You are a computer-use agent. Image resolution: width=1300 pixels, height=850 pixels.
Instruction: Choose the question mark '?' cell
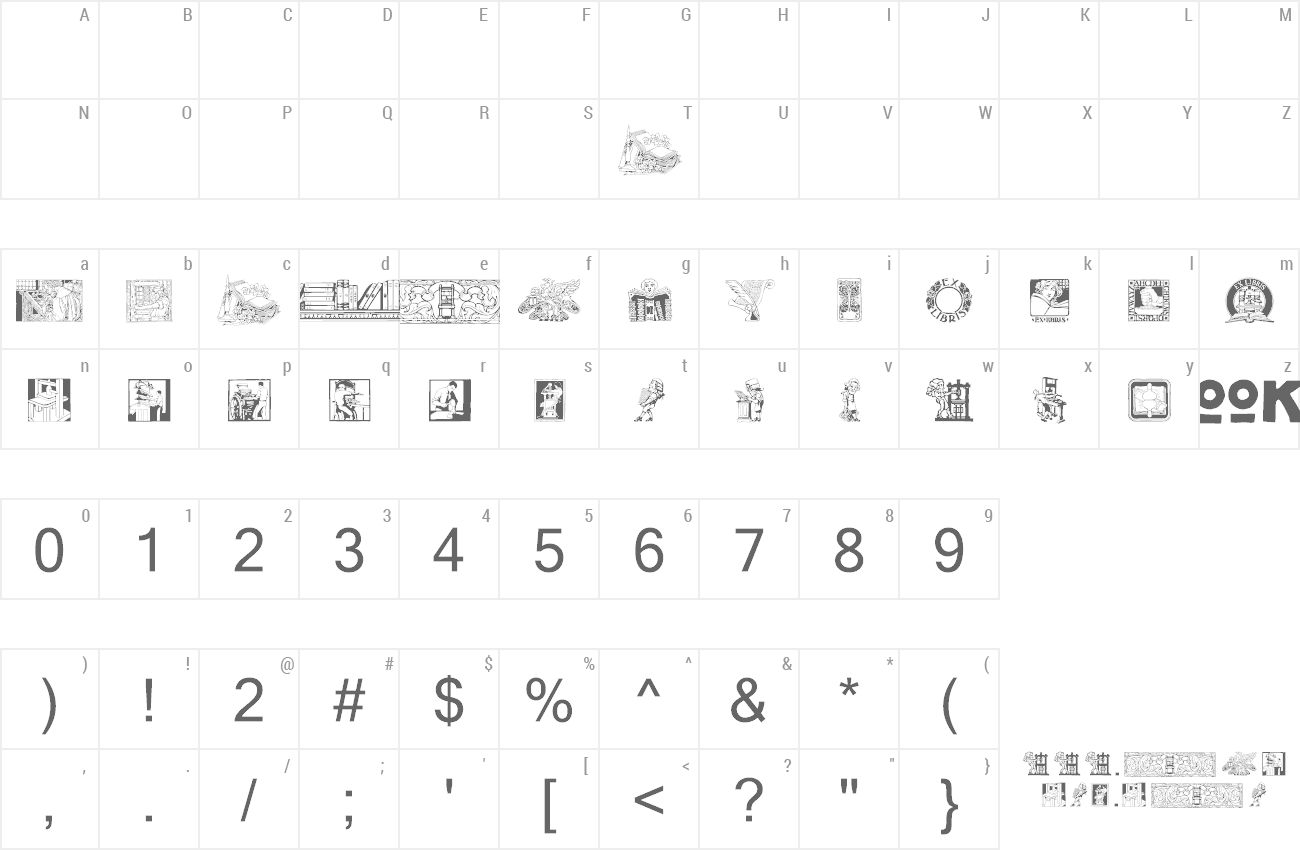[749, 799]
